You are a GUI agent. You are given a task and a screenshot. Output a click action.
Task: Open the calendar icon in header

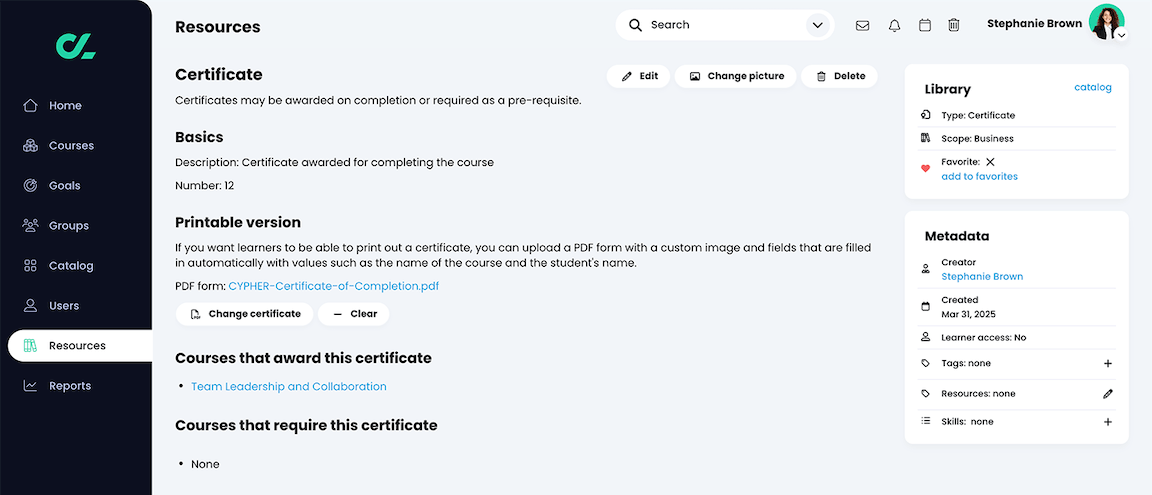tap(925, 25)
